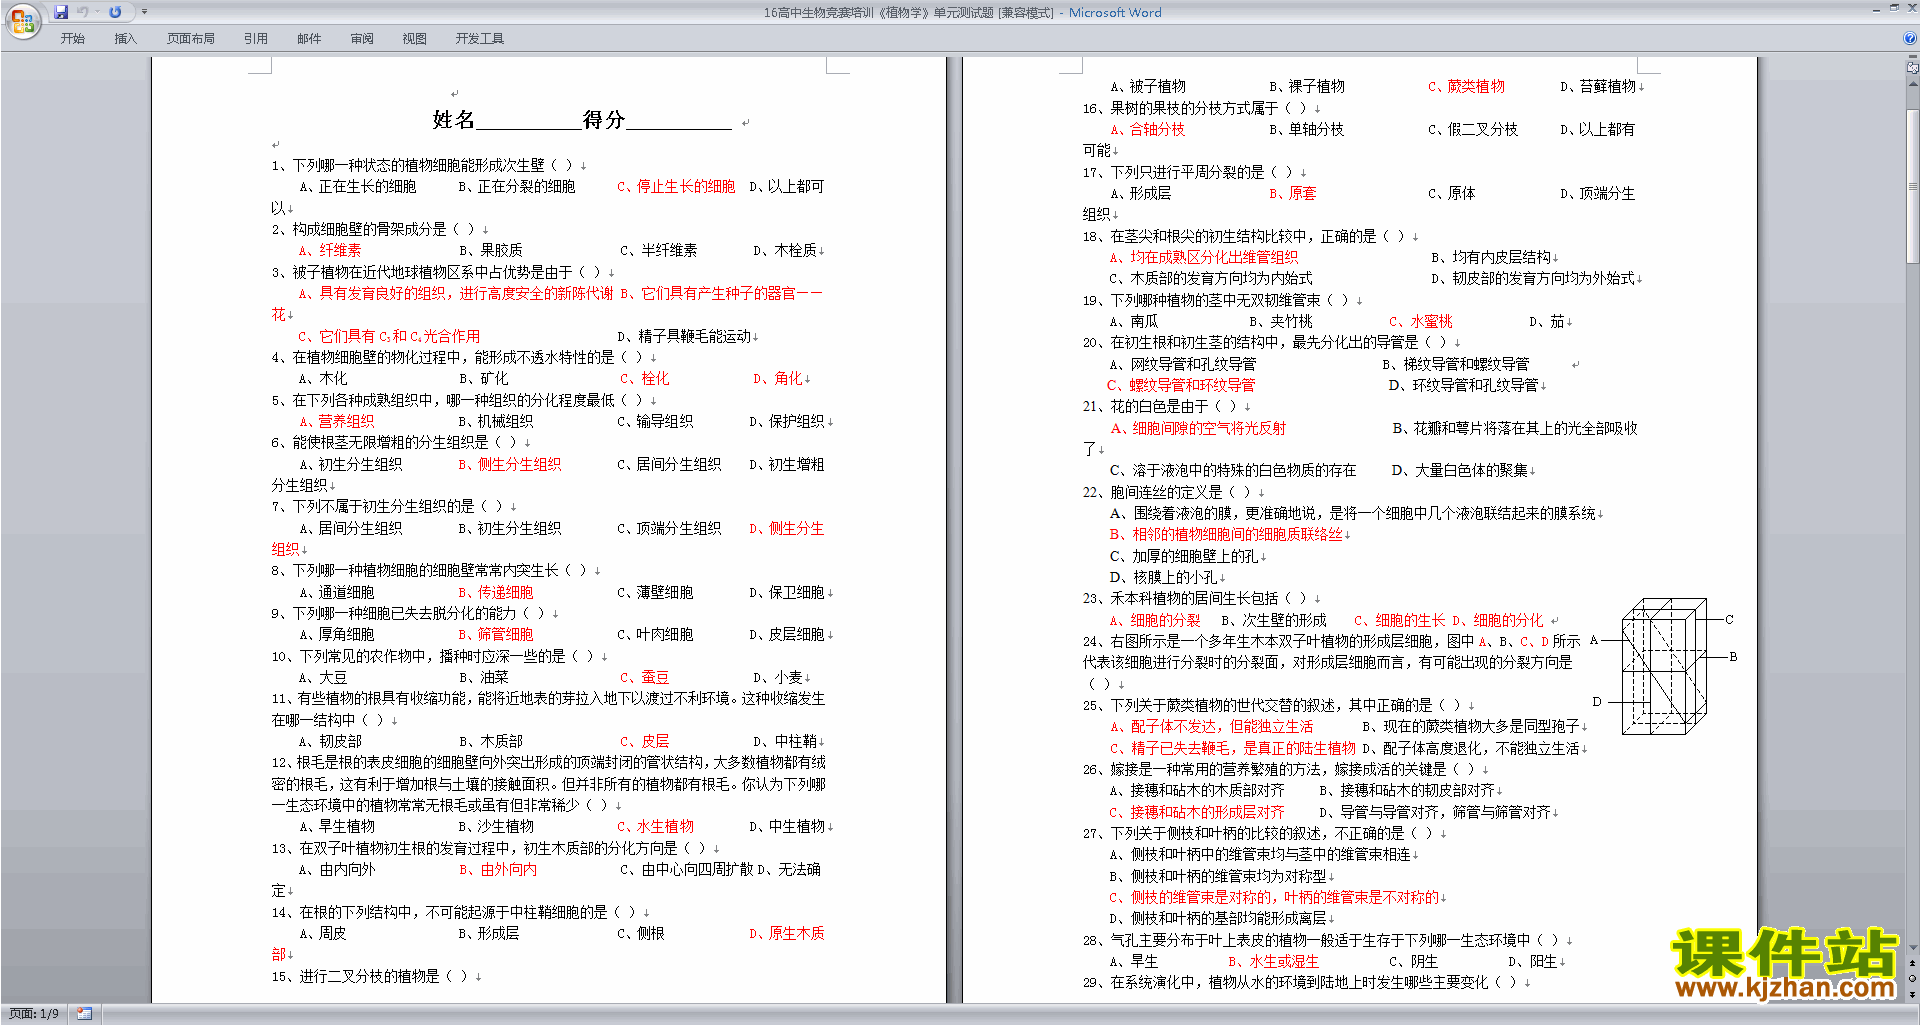Open the 视图 ribbon tab
The image size is (1920, 1025).
(414, 39)
